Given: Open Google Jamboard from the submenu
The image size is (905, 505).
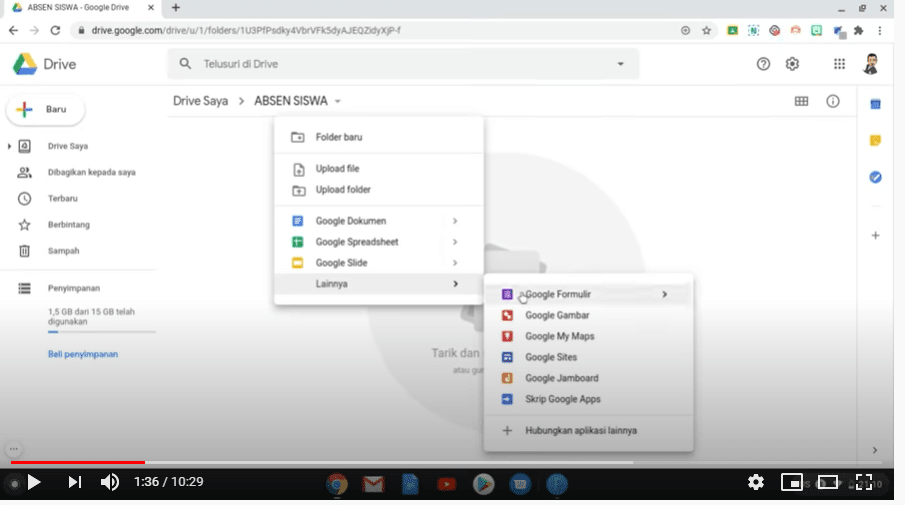Looking at the screenshot, I should point(588,378).
